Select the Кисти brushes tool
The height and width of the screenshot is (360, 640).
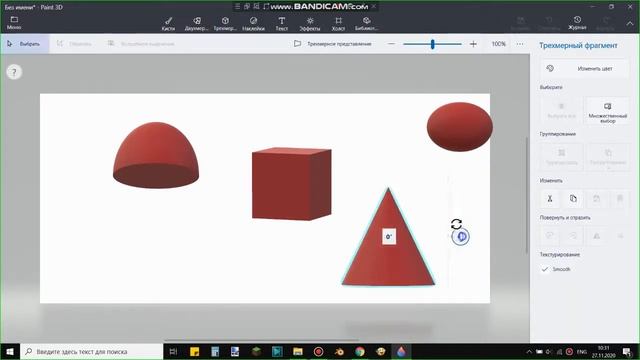tap(168, 24)
